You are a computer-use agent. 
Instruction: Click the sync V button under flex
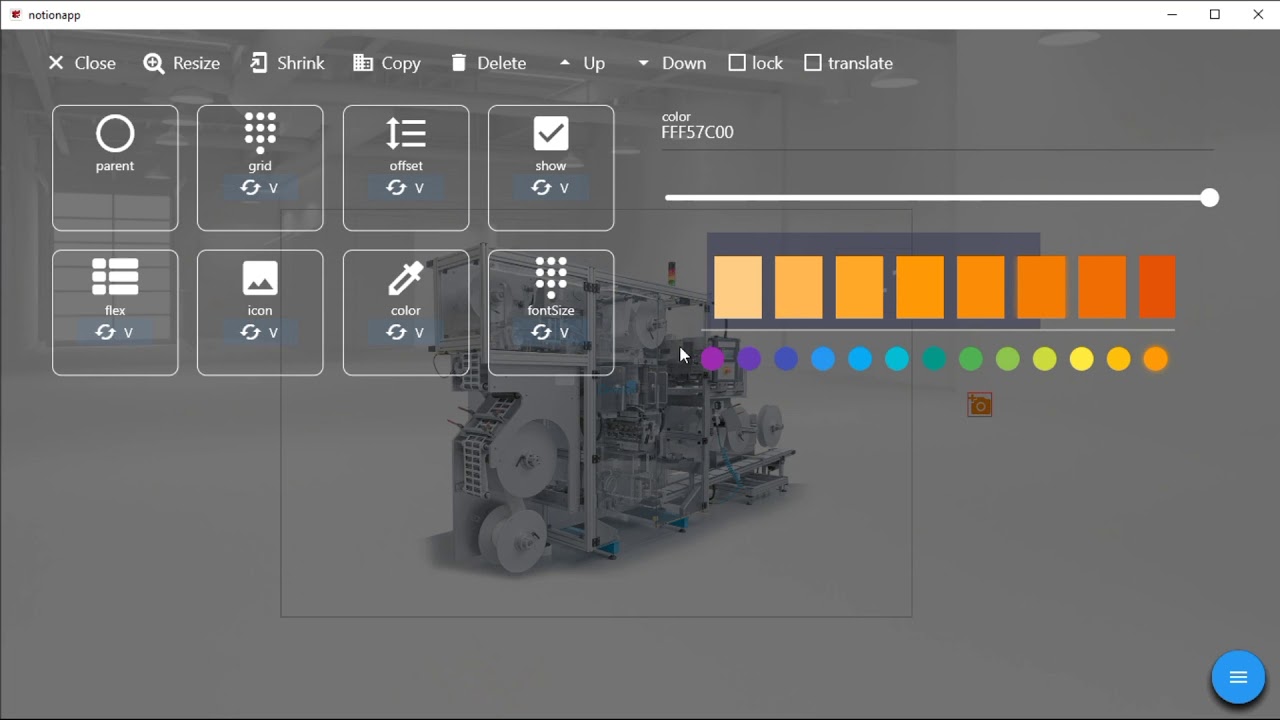pos(115,332)
